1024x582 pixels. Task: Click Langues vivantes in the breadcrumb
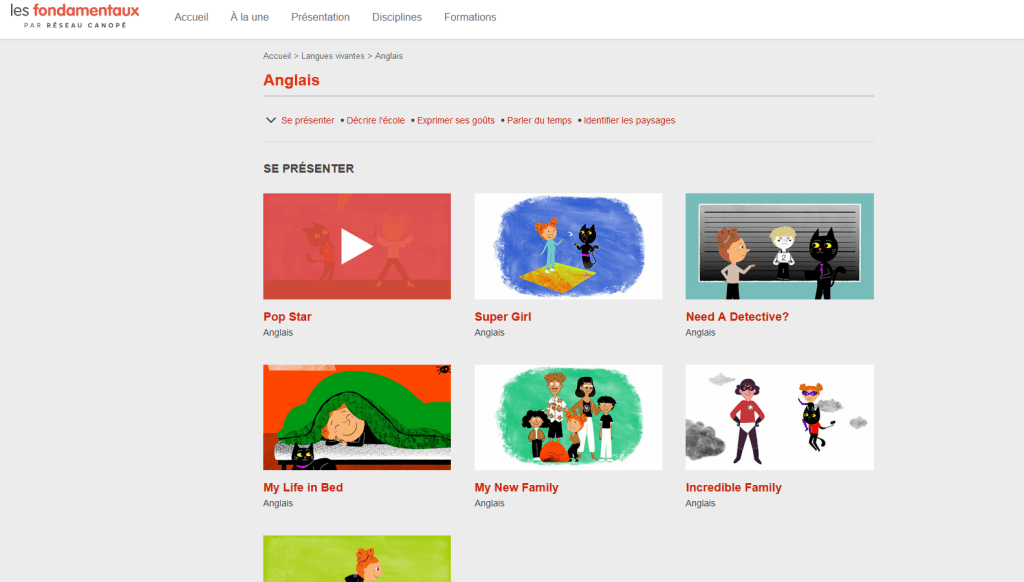point(333,56)
